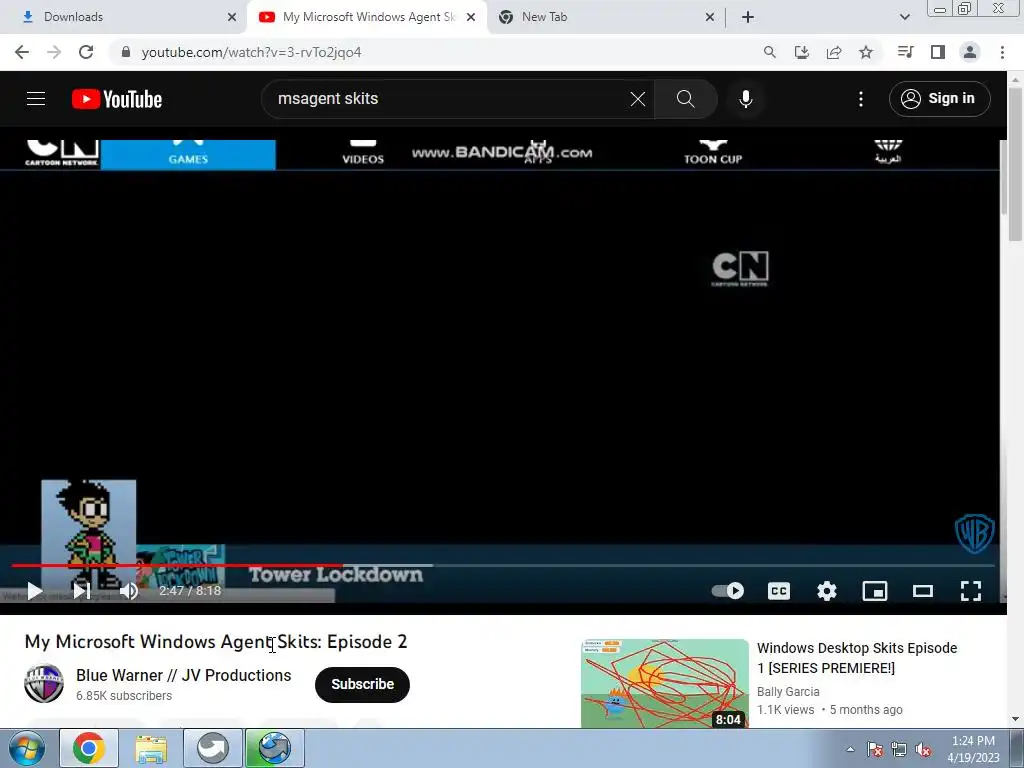Viewport: 1024px width, 768px height.
Task: Open Chrome's three-dot menu
Action: click(x=1002, y=52)
